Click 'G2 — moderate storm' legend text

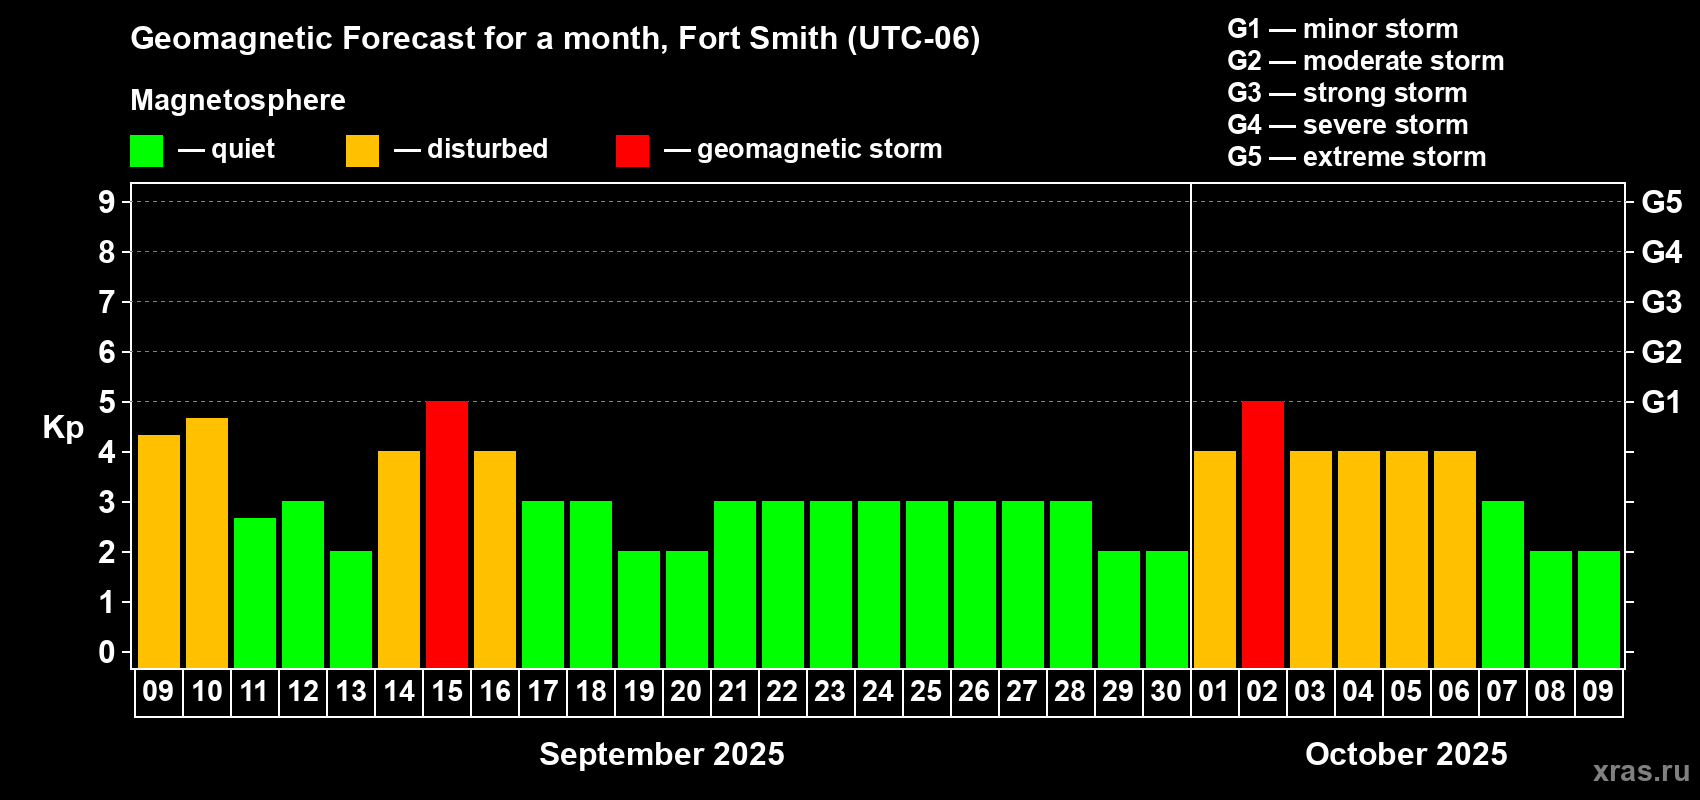click(1365, 61)
